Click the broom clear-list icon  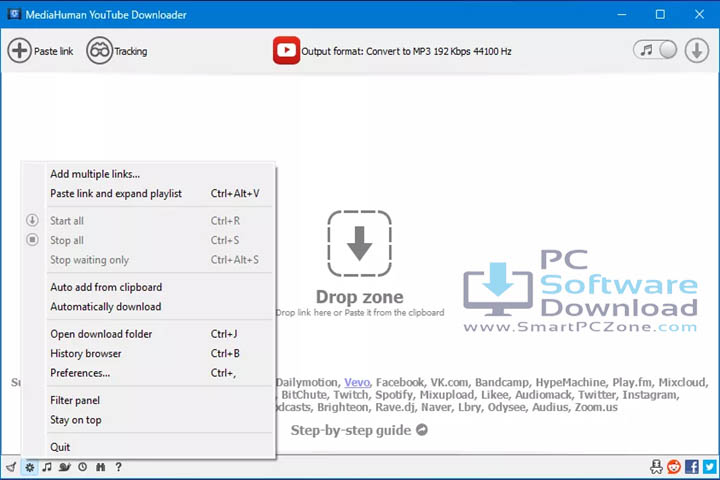11,467
